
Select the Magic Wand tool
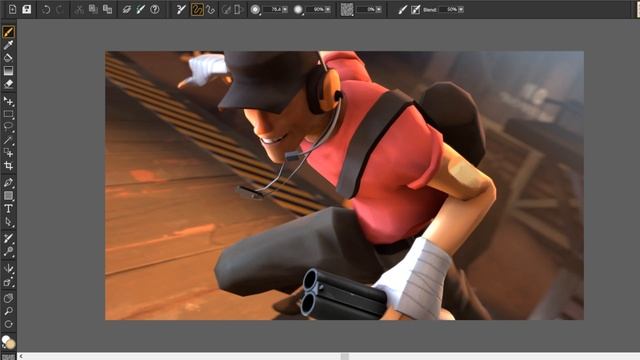tap(8, 140)
